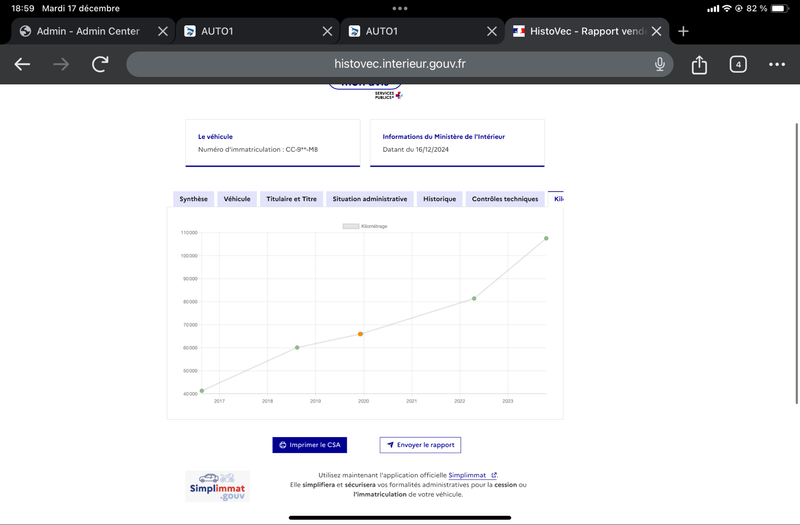Select the 2022 data point near 81000
The height and width of the screenshot is (525, 800).
click(x=474, y=298)
